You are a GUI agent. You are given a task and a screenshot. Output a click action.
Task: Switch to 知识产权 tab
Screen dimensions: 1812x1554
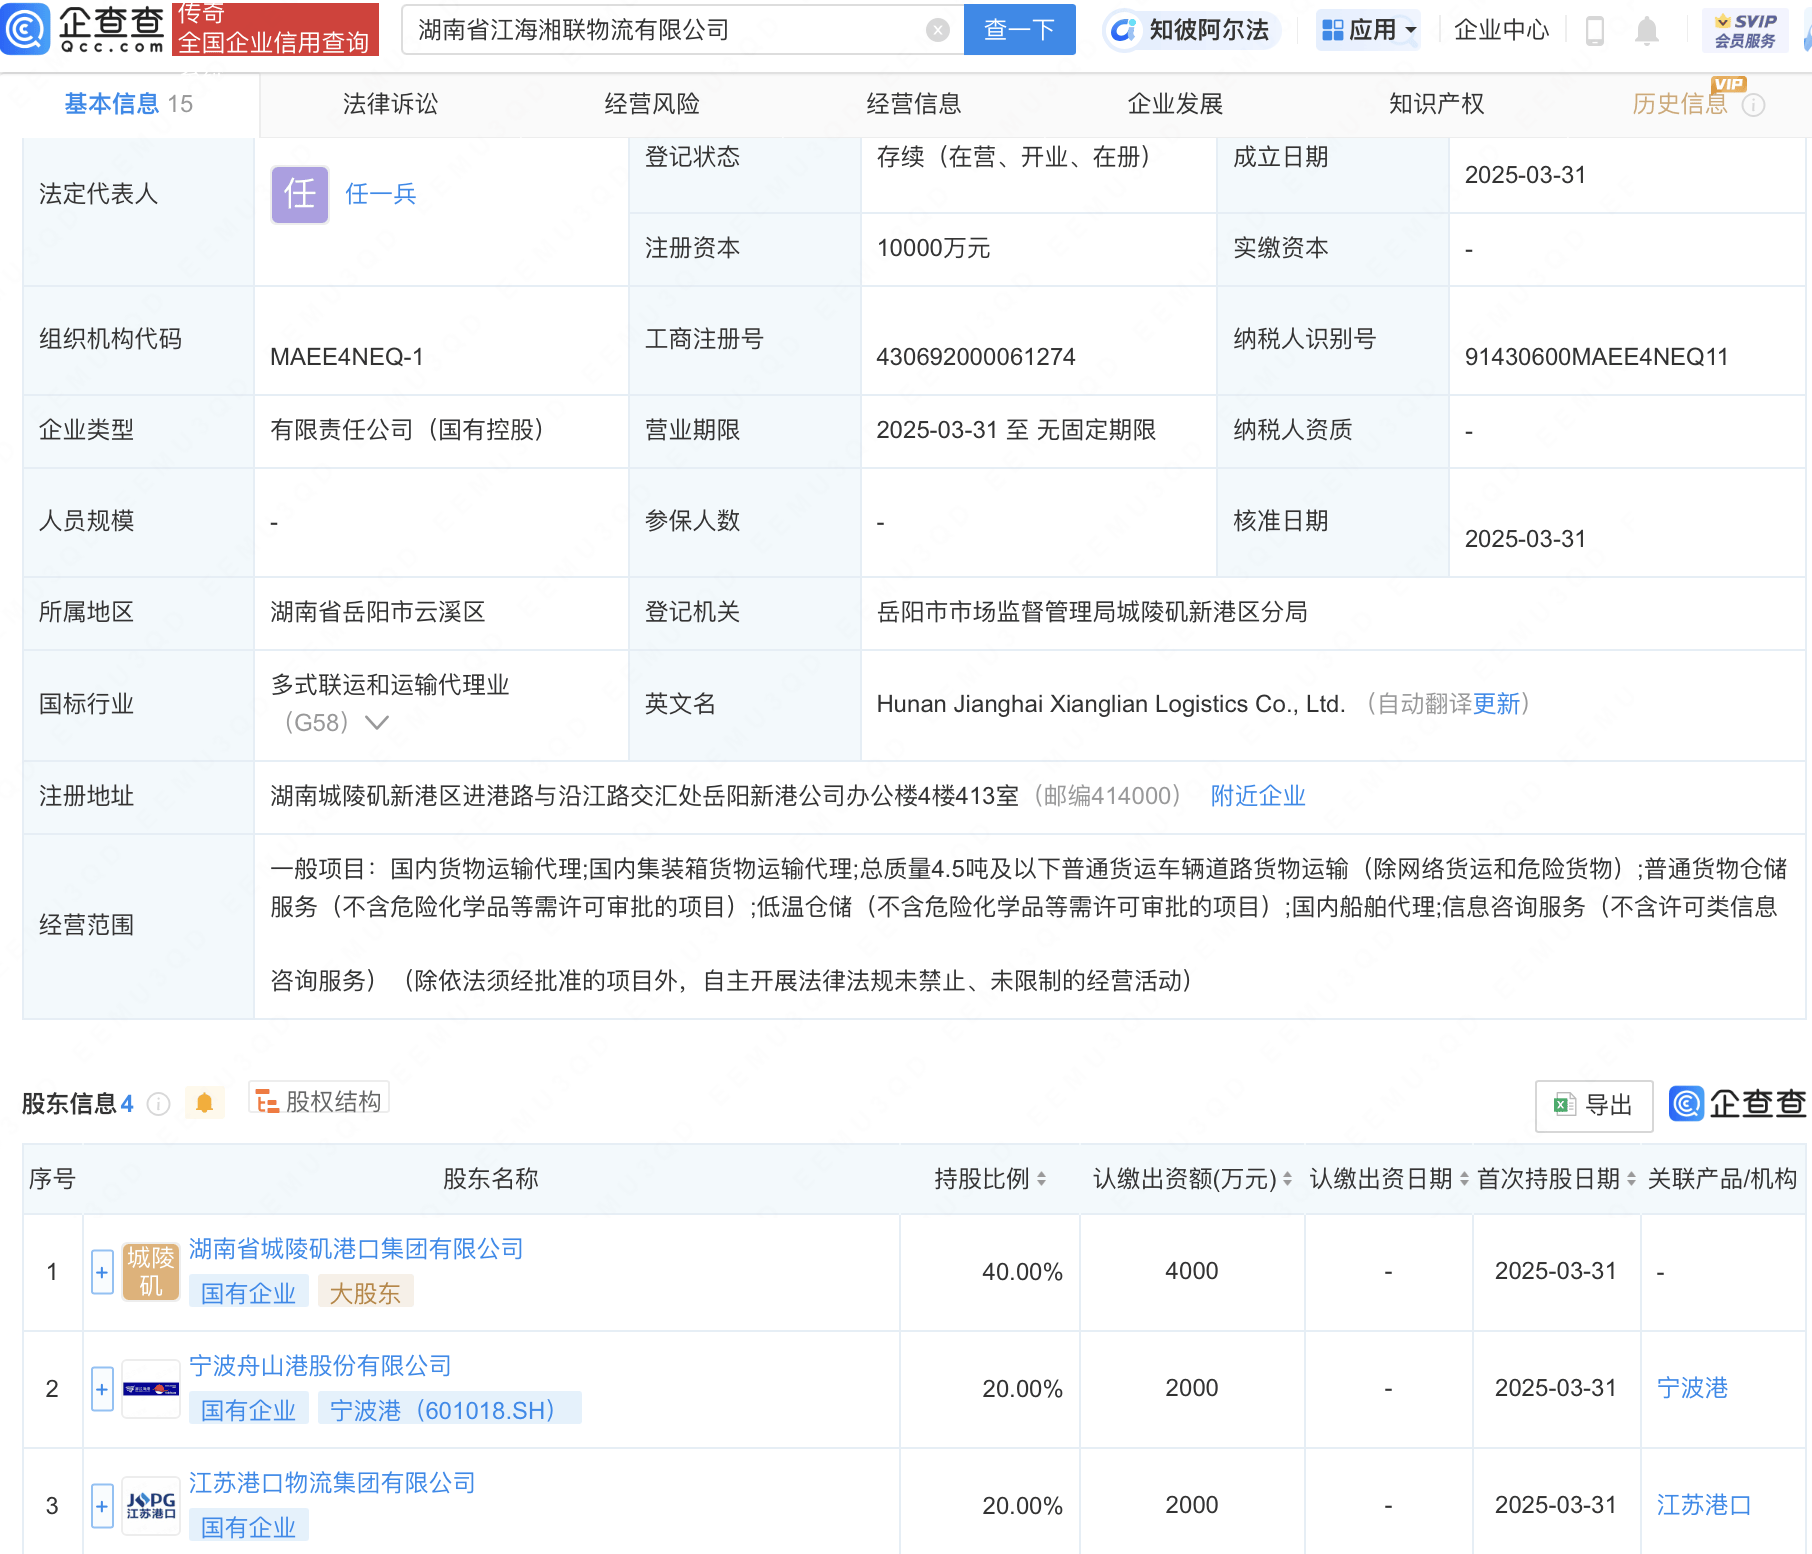[x=1437, y=104]
